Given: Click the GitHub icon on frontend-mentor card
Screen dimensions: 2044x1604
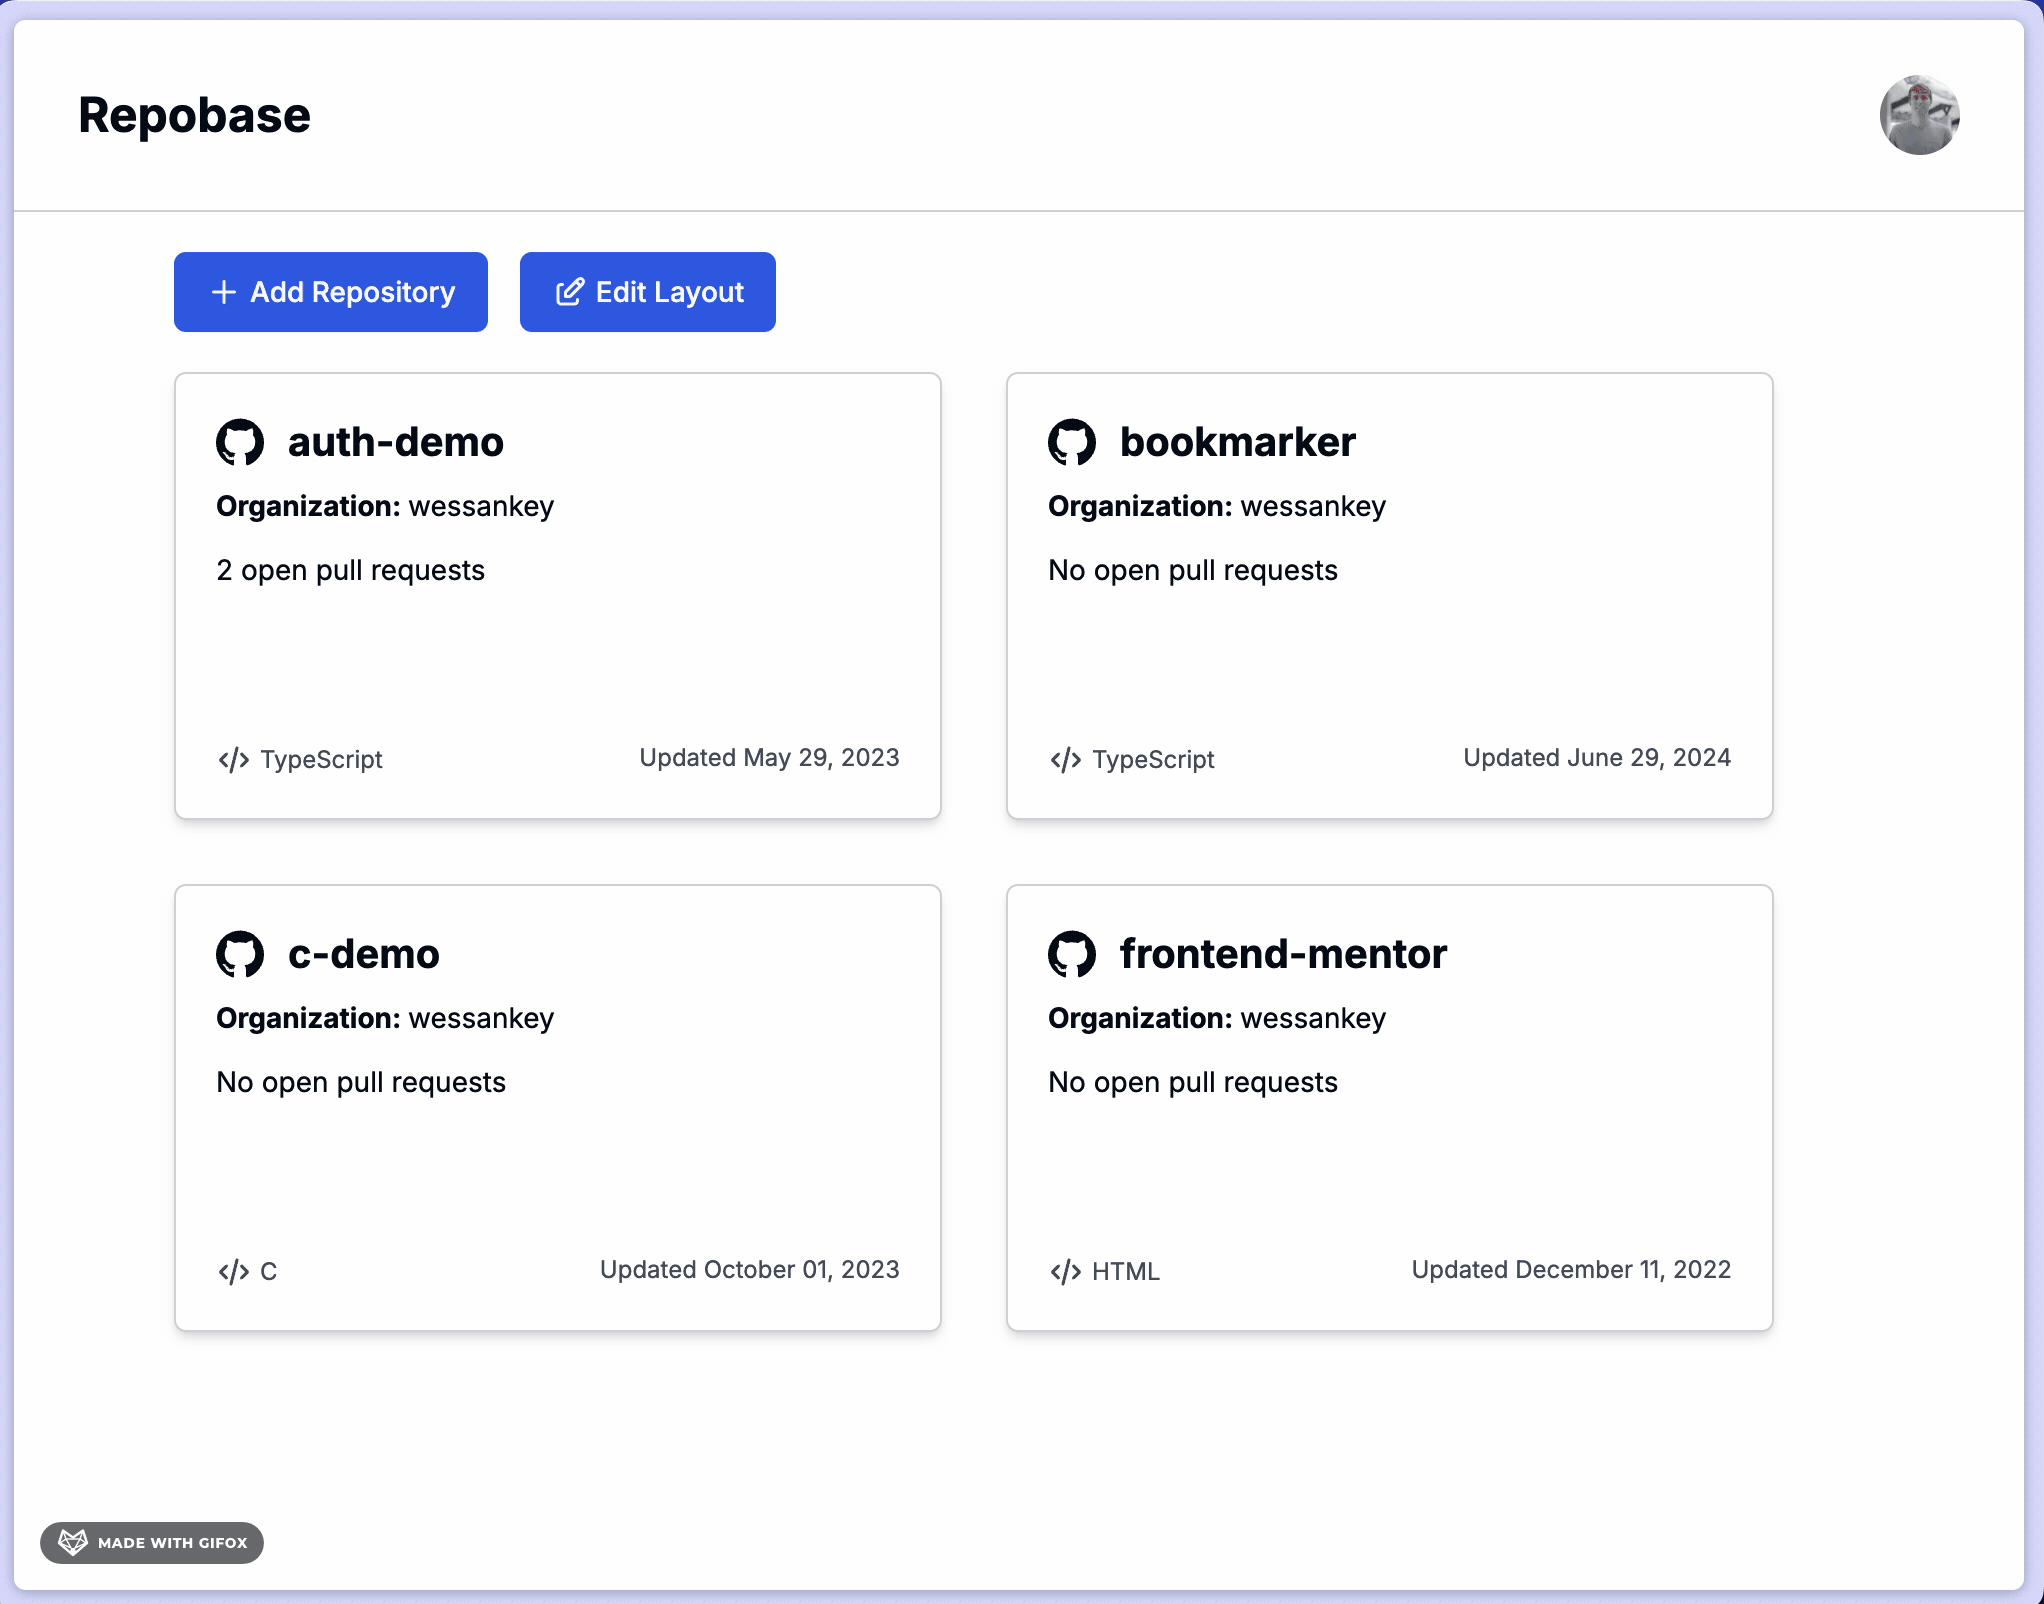Looking at the screenshot, I should [1072, 954].
